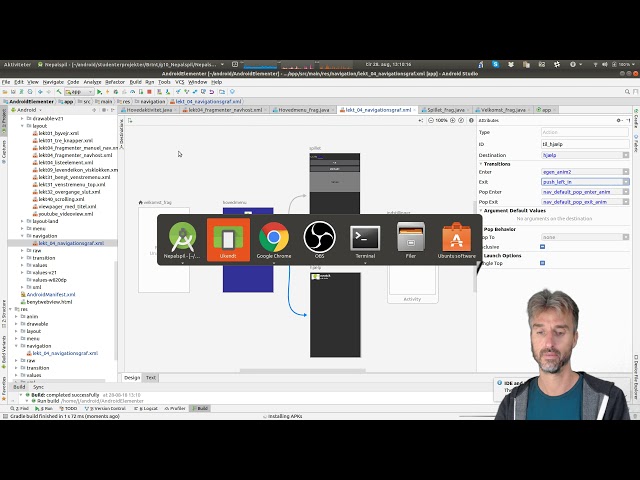The width and height of the screenshot is (640, 480).
Task: Switch to OBS in app switcher
Action: [320, 240]
